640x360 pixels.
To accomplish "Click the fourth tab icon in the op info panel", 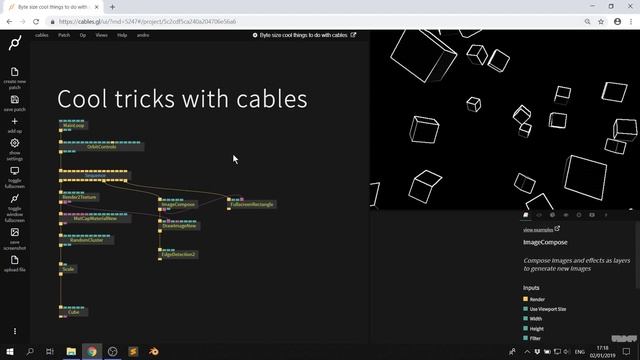I will pyautogui.click(x=566, y=215).
